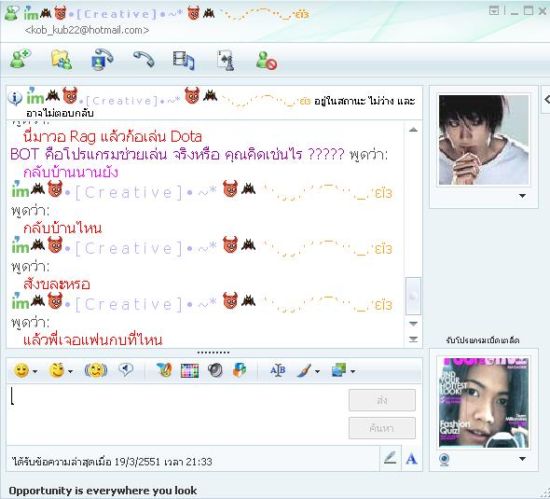Click the message mentioning Rag and Dota
The height and width of the screenshot is (499, 550).
(x=113, y=137)
